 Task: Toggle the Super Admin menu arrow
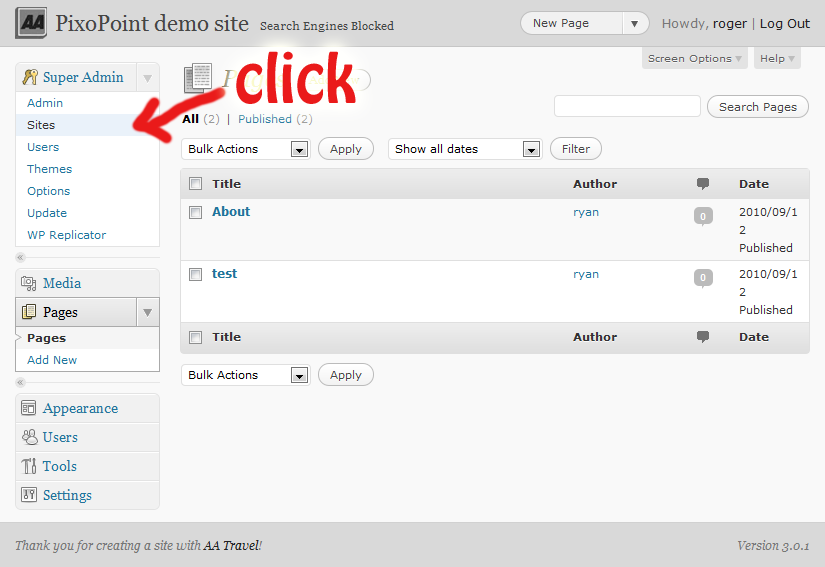[148, 78]
